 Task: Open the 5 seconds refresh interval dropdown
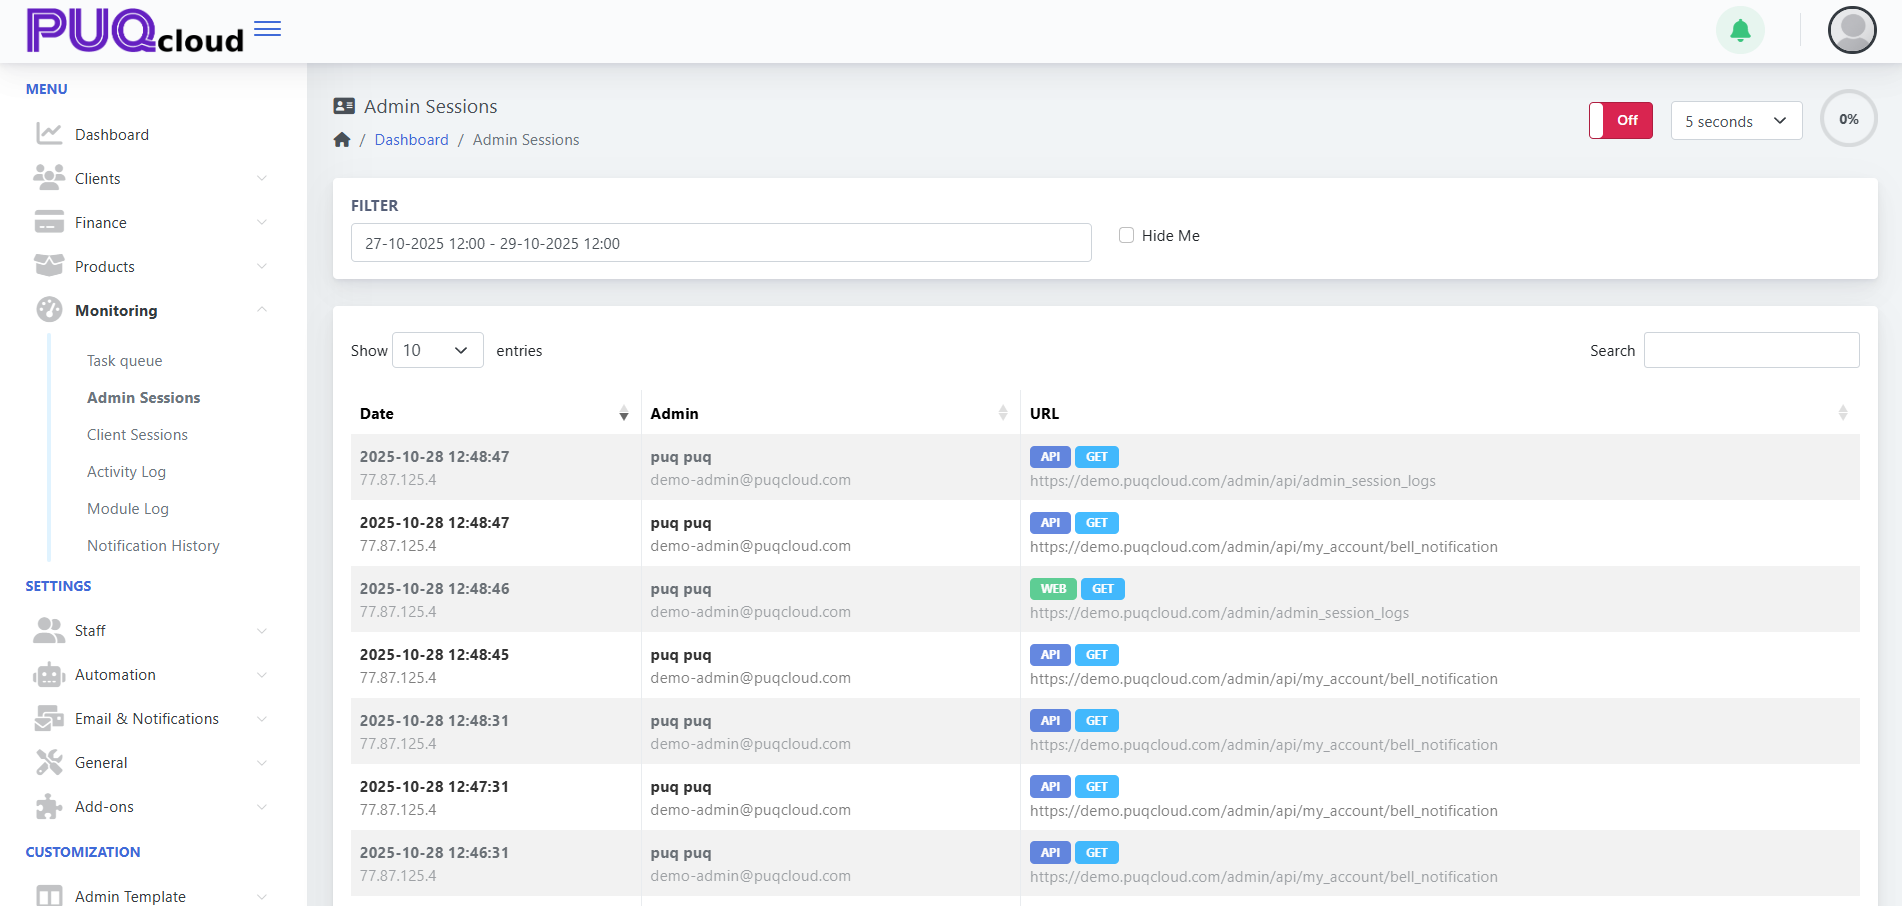tap(1736, 120)
